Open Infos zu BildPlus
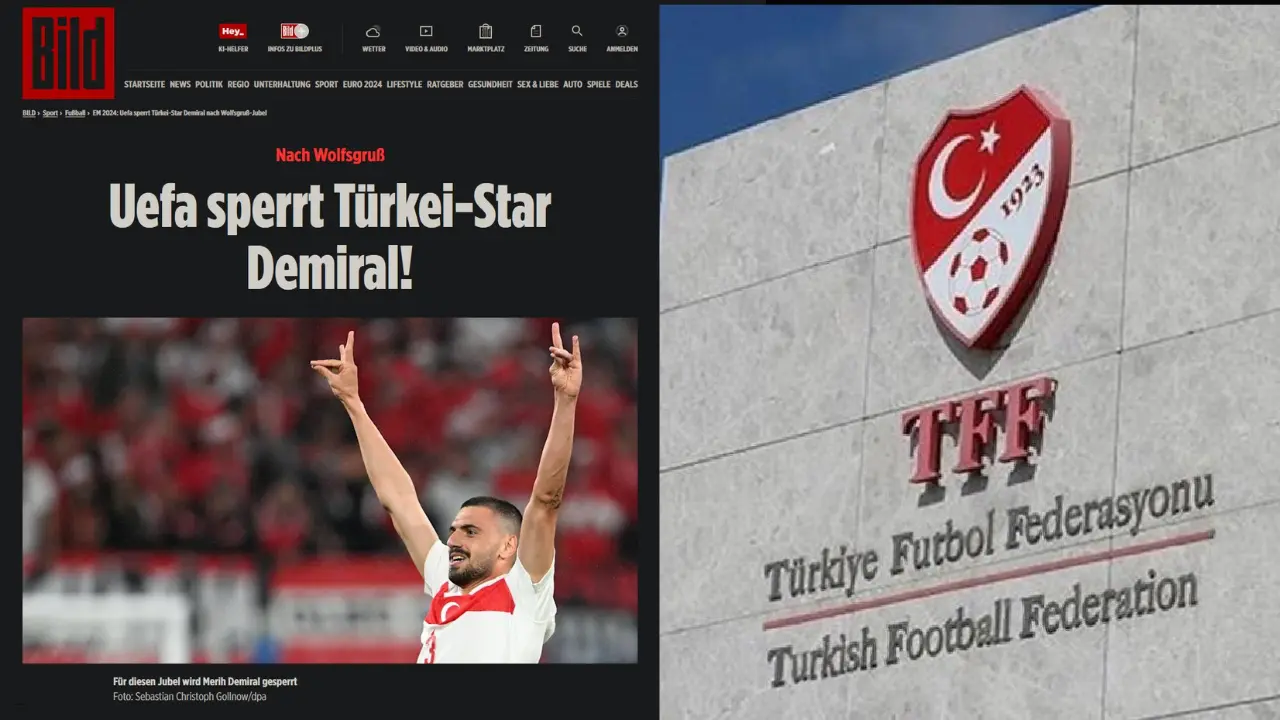1280x720 pixels. (295, 38)
